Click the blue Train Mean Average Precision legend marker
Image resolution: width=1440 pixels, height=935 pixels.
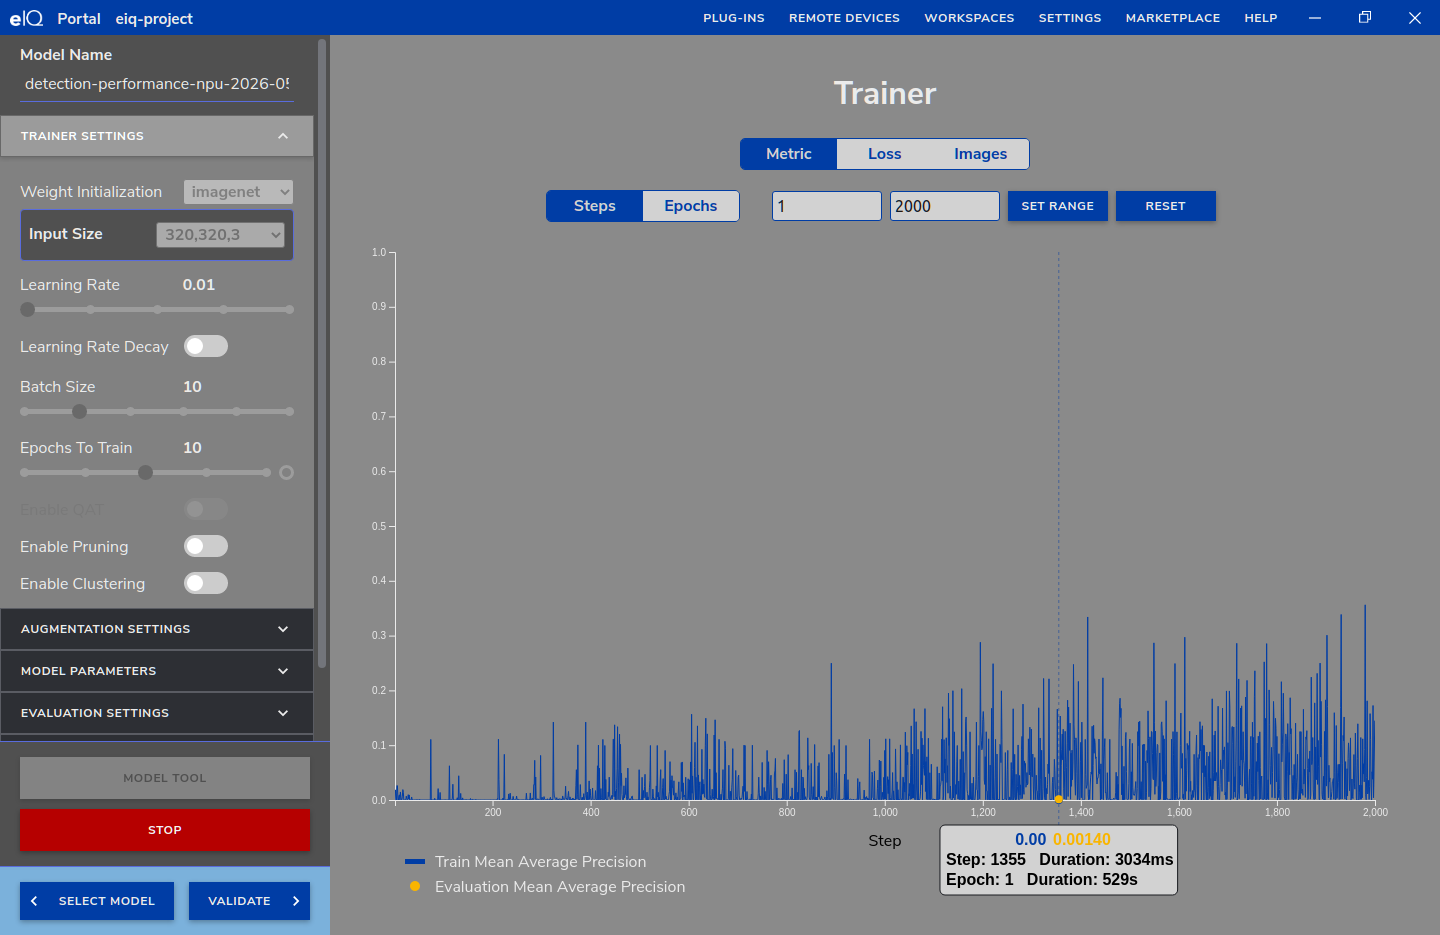[x=415, y=862]
